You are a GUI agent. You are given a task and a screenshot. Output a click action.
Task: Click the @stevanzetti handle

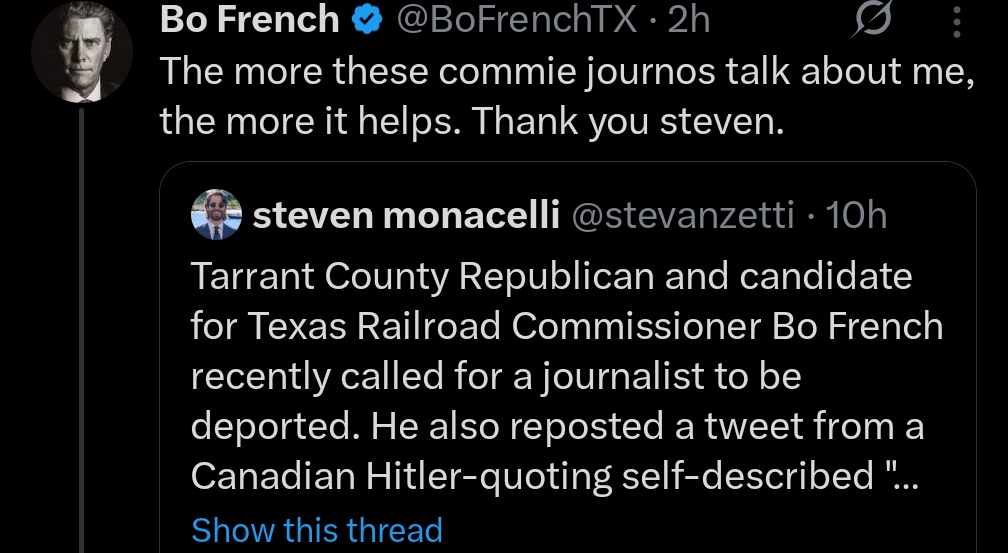point(682,214)
